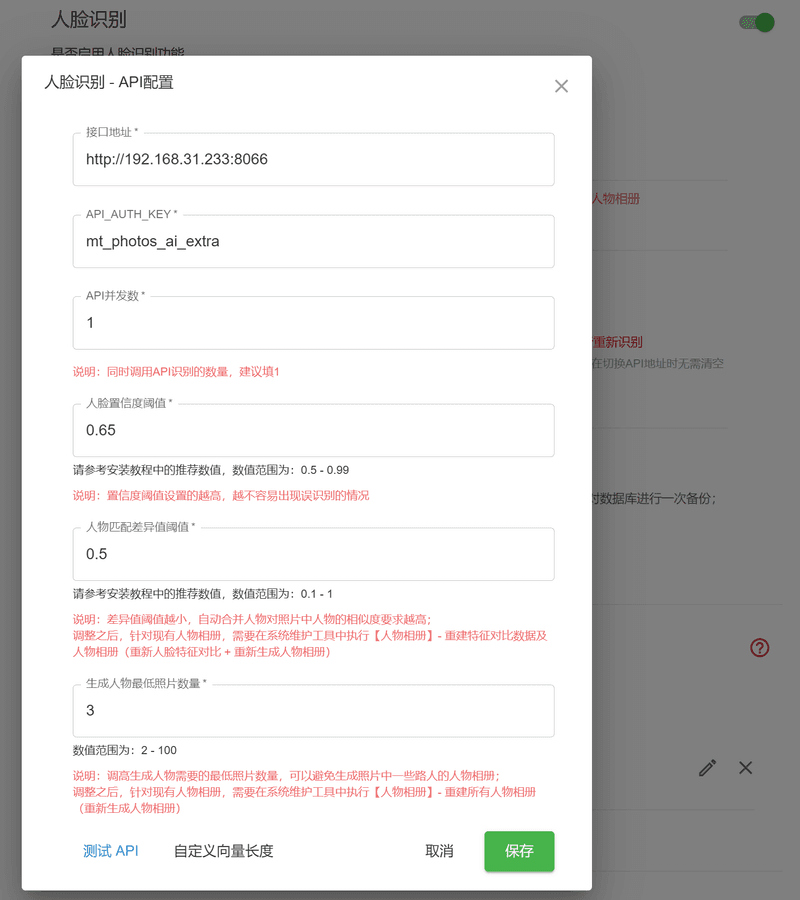Screen dimensions: 800x900
Task: Click the 测试 API link
Action: click(x=110, y=851)
